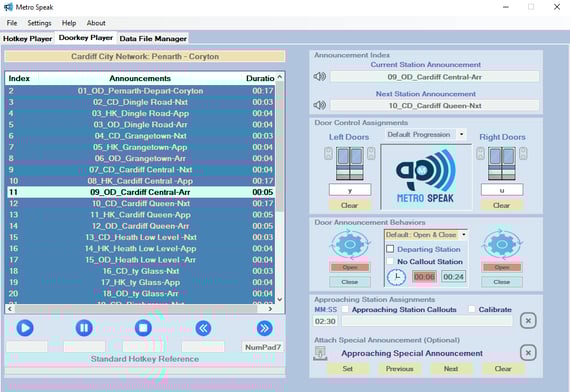Click the announcement list vertical scrollbar thumb
The image size is (570, 392).
point(280,145)
